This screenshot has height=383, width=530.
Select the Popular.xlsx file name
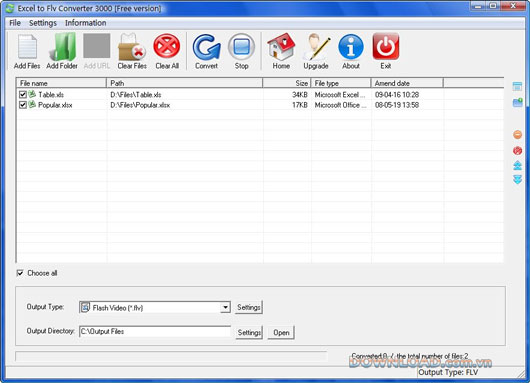tap(55, 105)
